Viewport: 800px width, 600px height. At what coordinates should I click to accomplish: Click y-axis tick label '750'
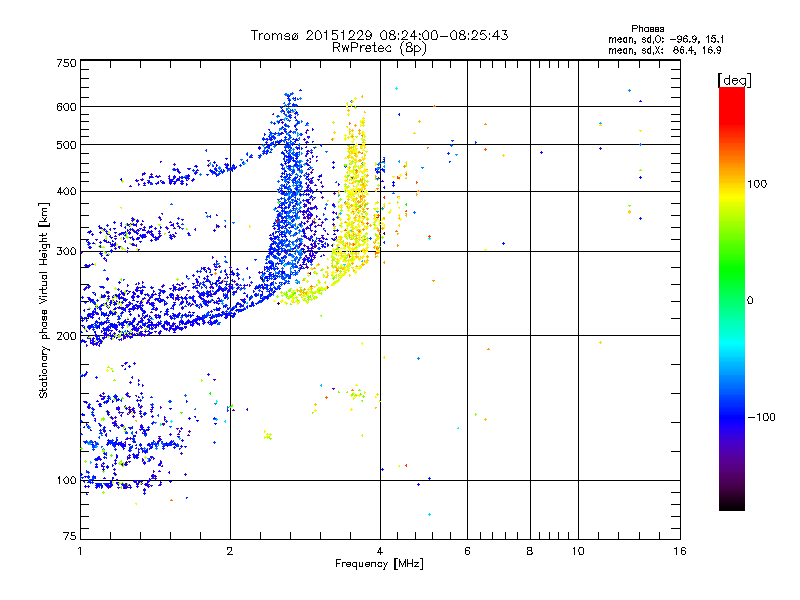point(66,63)
